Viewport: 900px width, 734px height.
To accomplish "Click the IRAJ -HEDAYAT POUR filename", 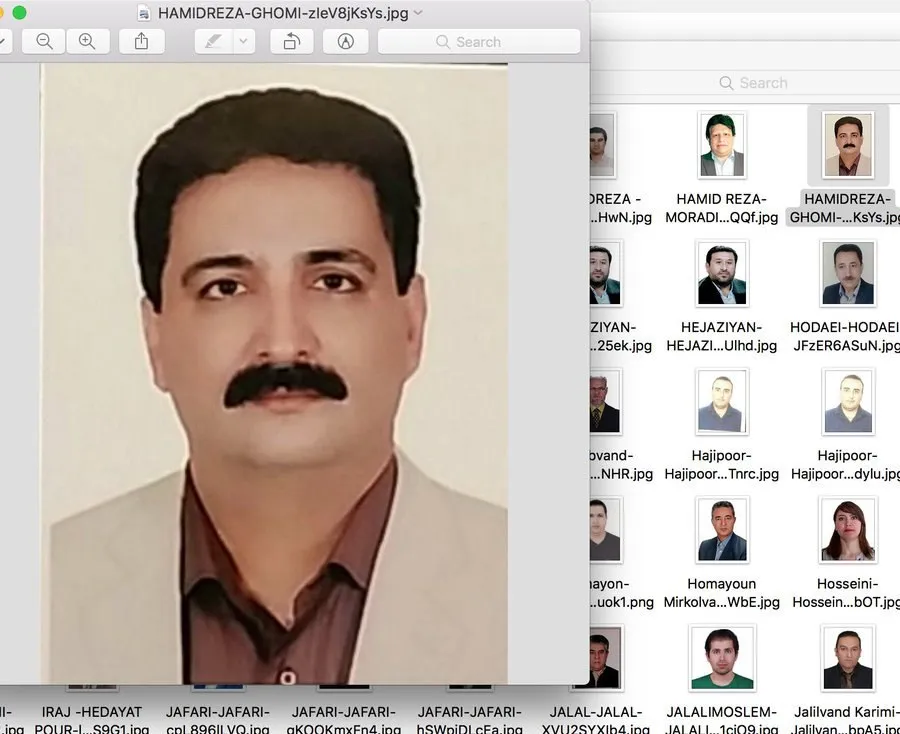I will pyautogui.click(x=92, y=720).
